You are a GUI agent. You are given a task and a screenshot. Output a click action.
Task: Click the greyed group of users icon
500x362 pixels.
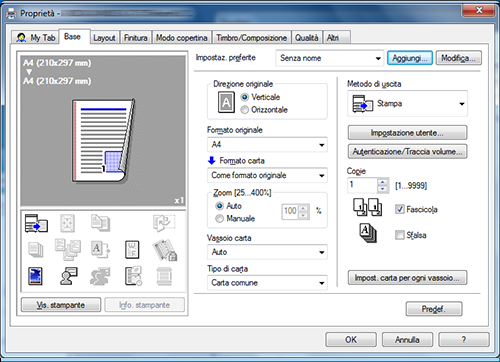(100, 276)
